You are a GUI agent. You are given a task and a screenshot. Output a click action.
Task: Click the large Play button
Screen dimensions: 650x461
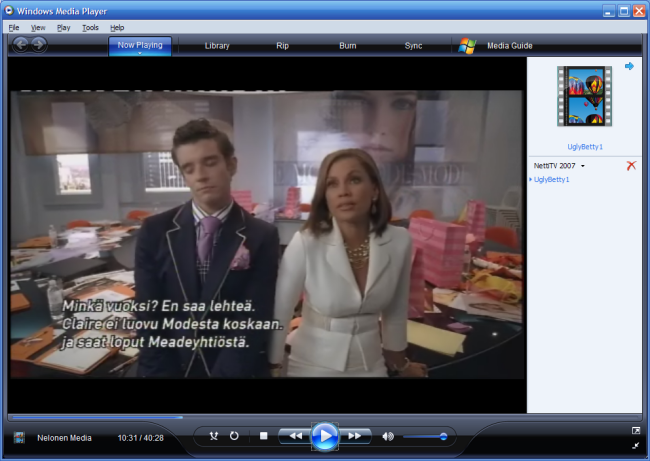coord(325,436)
